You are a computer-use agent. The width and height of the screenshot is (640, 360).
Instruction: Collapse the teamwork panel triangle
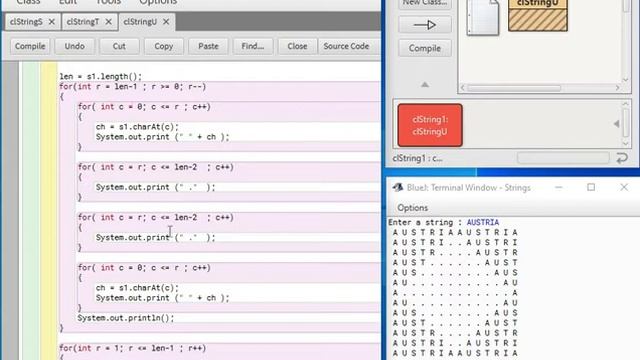click(425, 85)
